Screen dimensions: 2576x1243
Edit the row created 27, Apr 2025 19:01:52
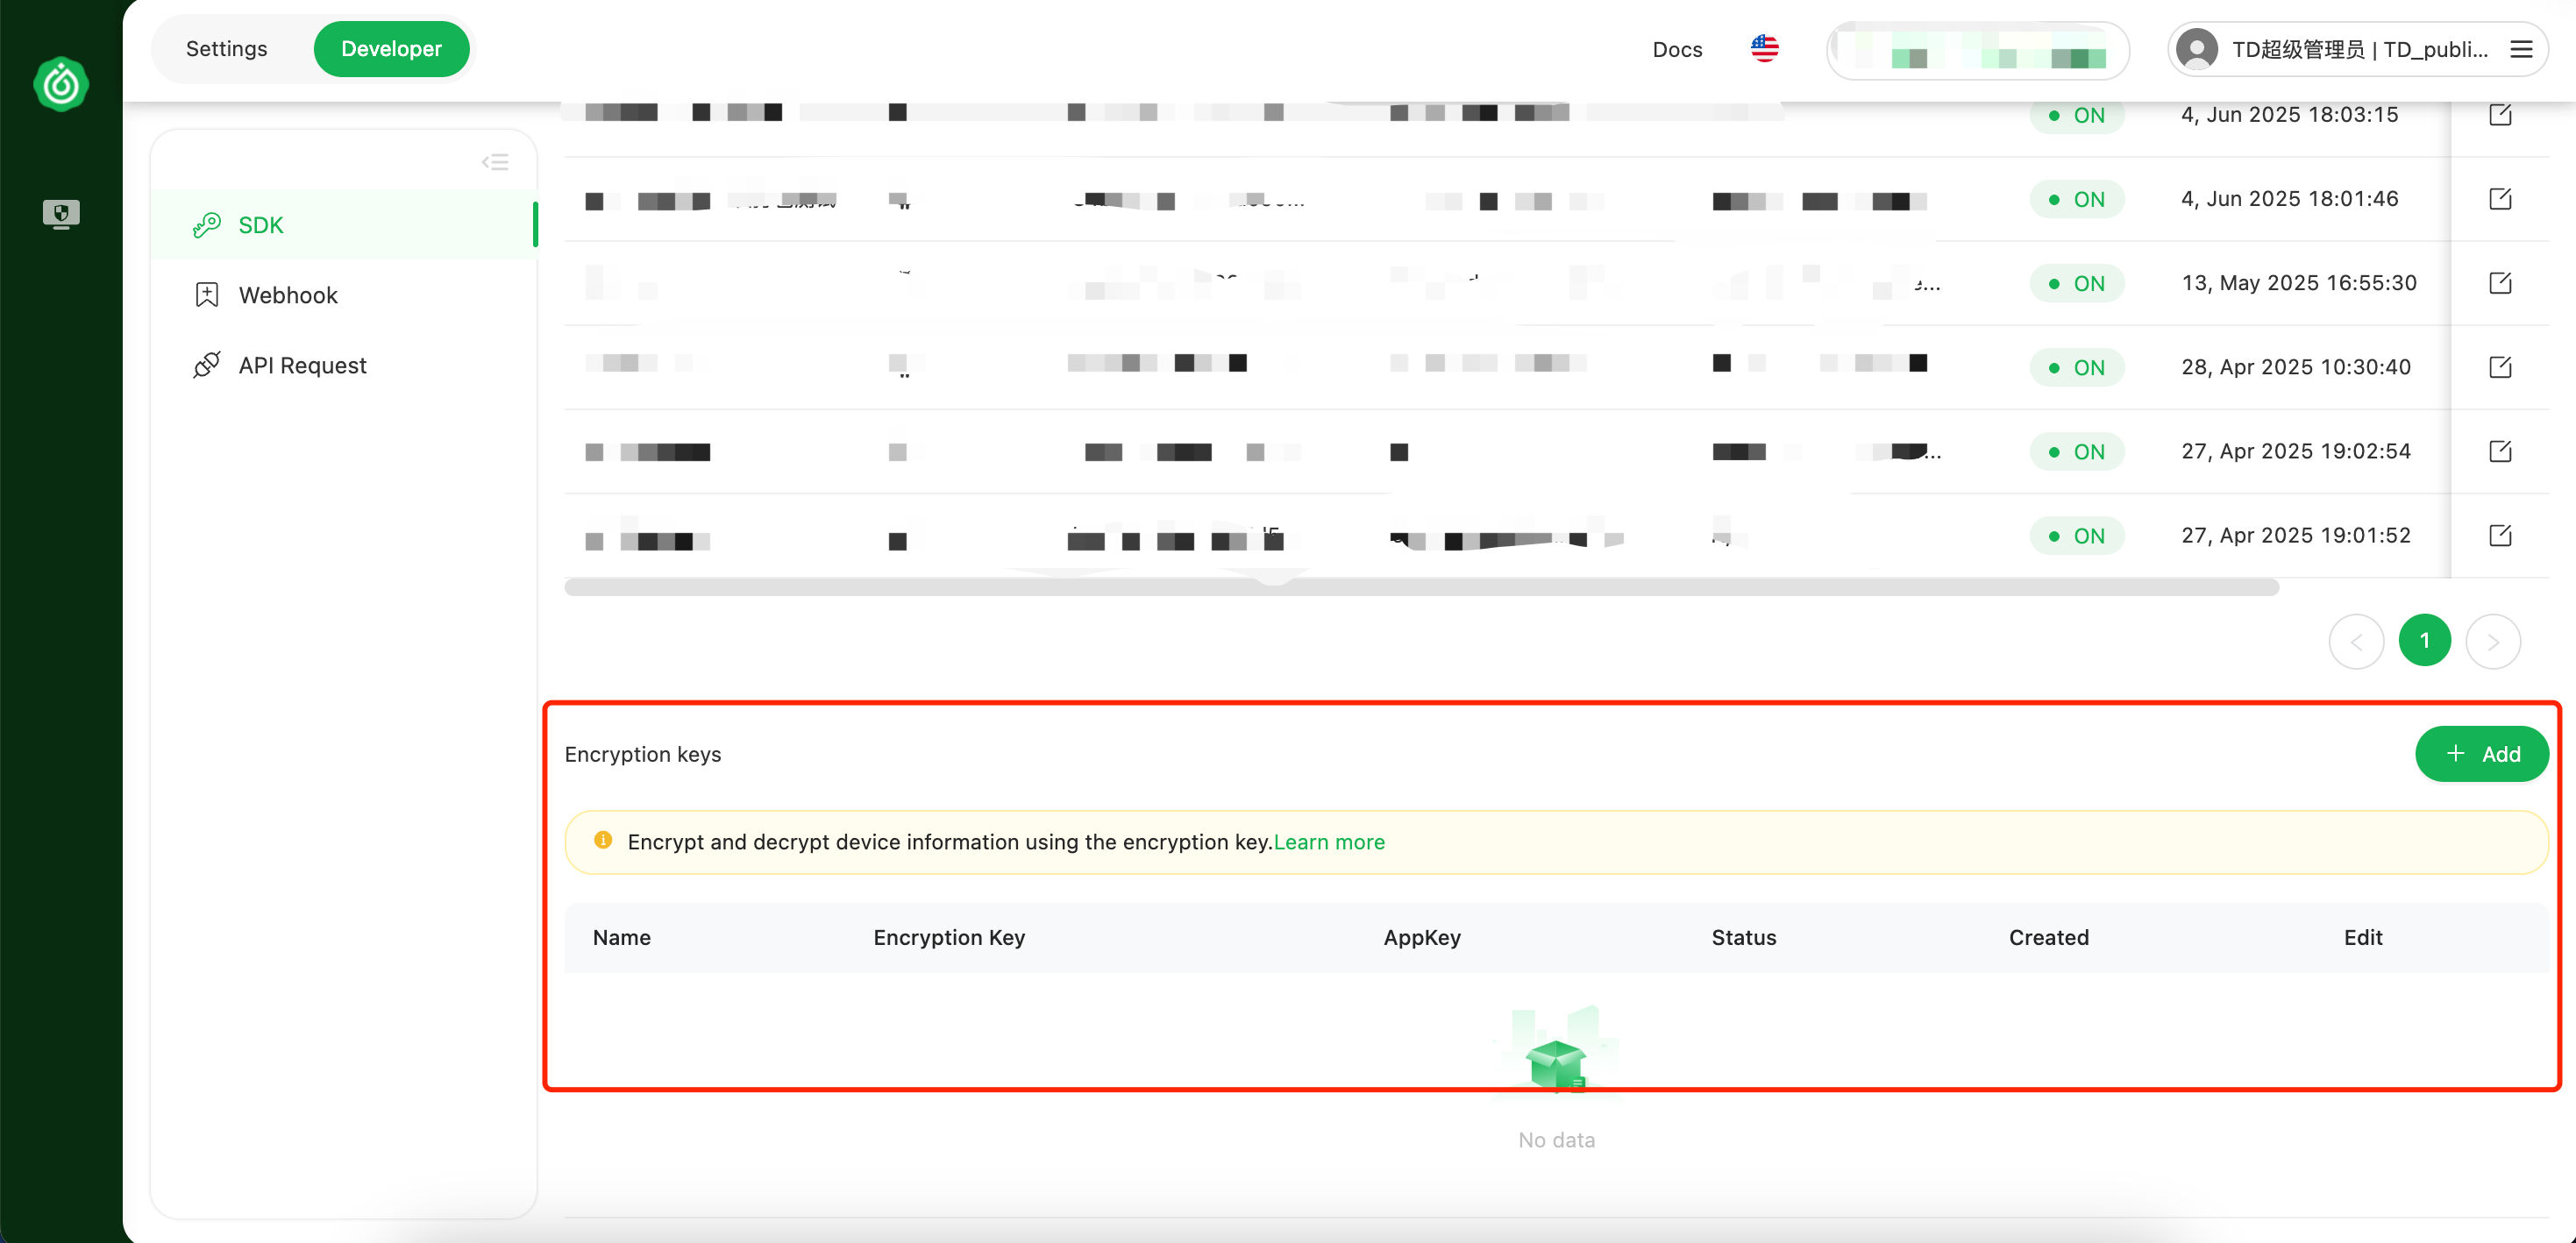(x=2500, y=534)
